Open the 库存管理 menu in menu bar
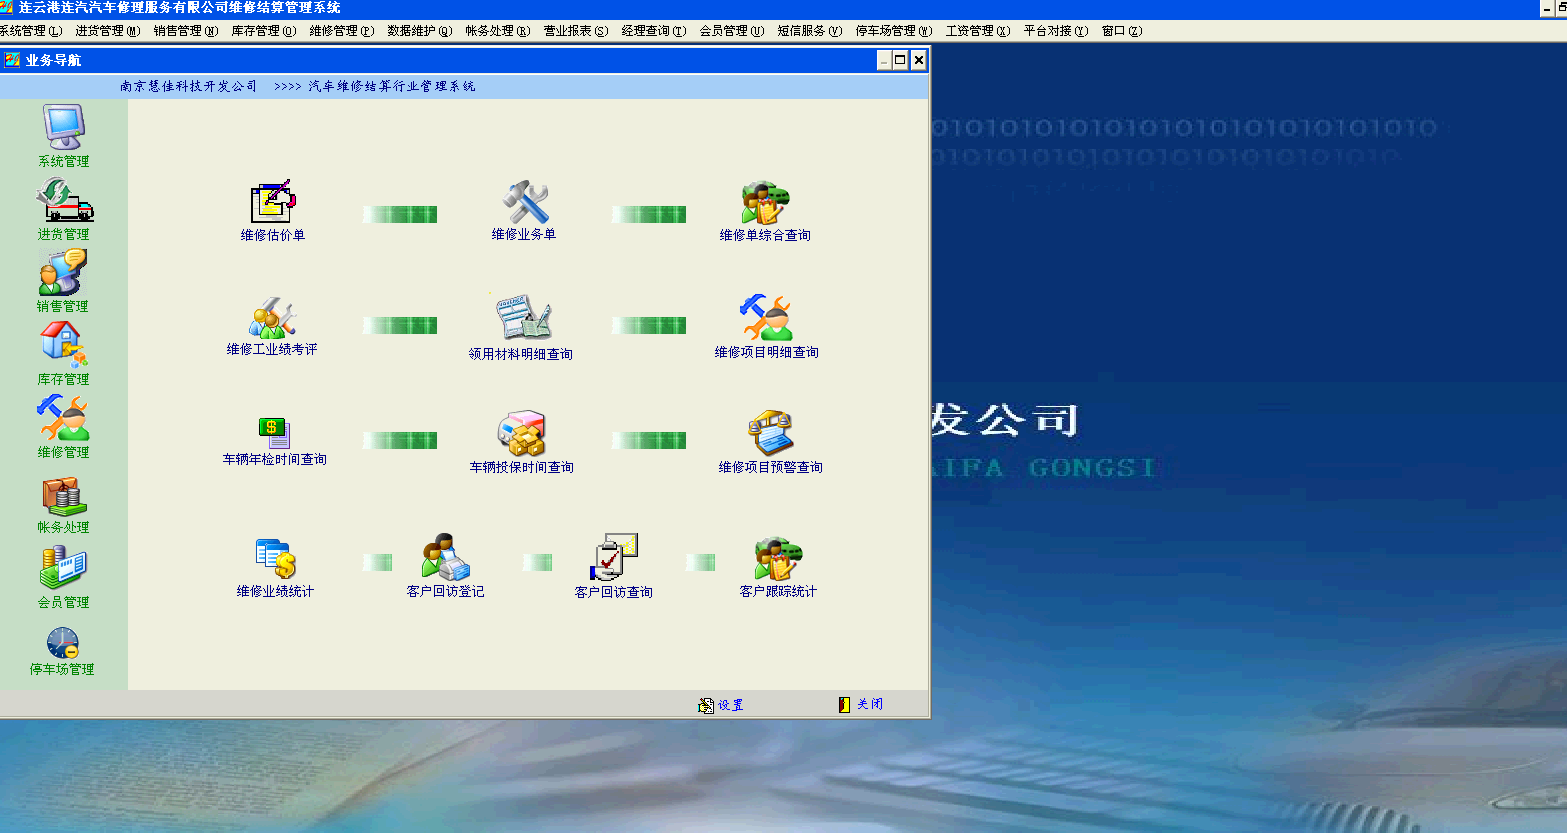This screenshot has height=833, width=1567. [x=263, y=31]
